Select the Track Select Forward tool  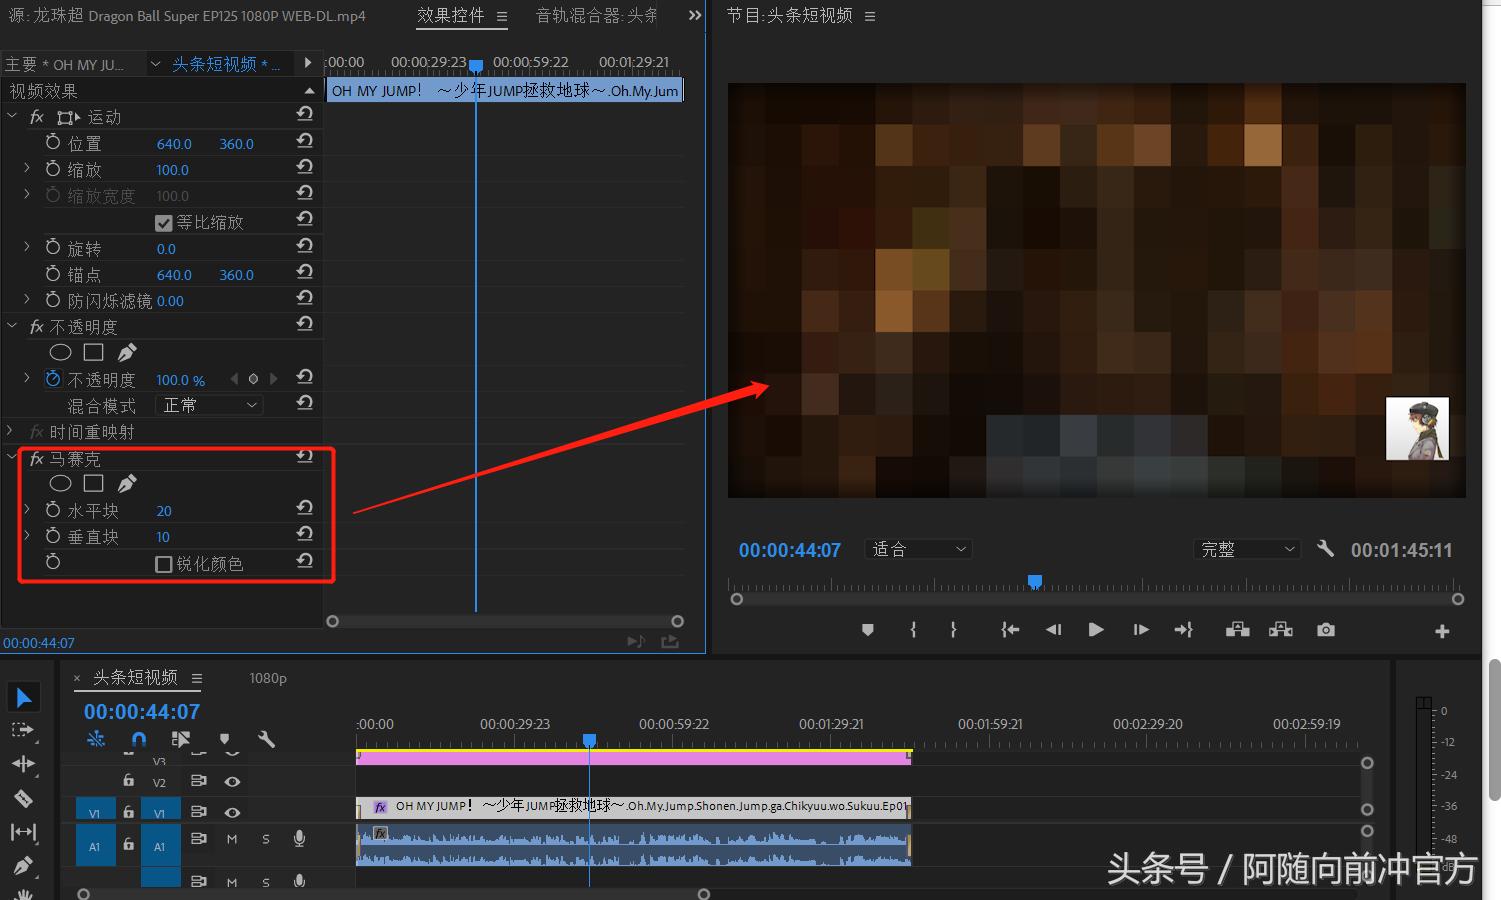[24, 729]
